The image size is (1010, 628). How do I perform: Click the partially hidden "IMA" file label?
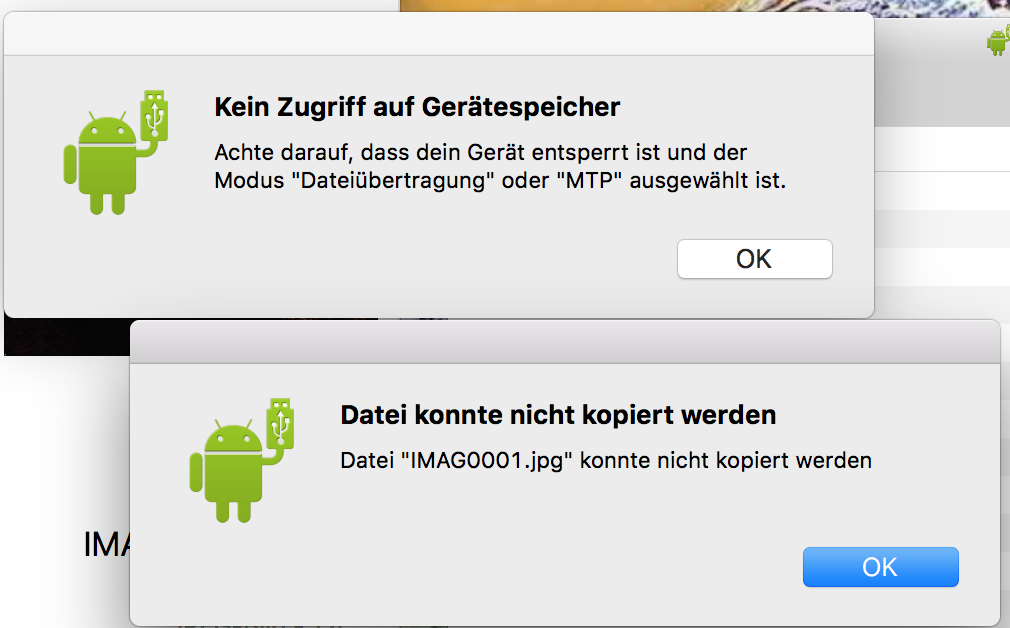pos(107,544)
